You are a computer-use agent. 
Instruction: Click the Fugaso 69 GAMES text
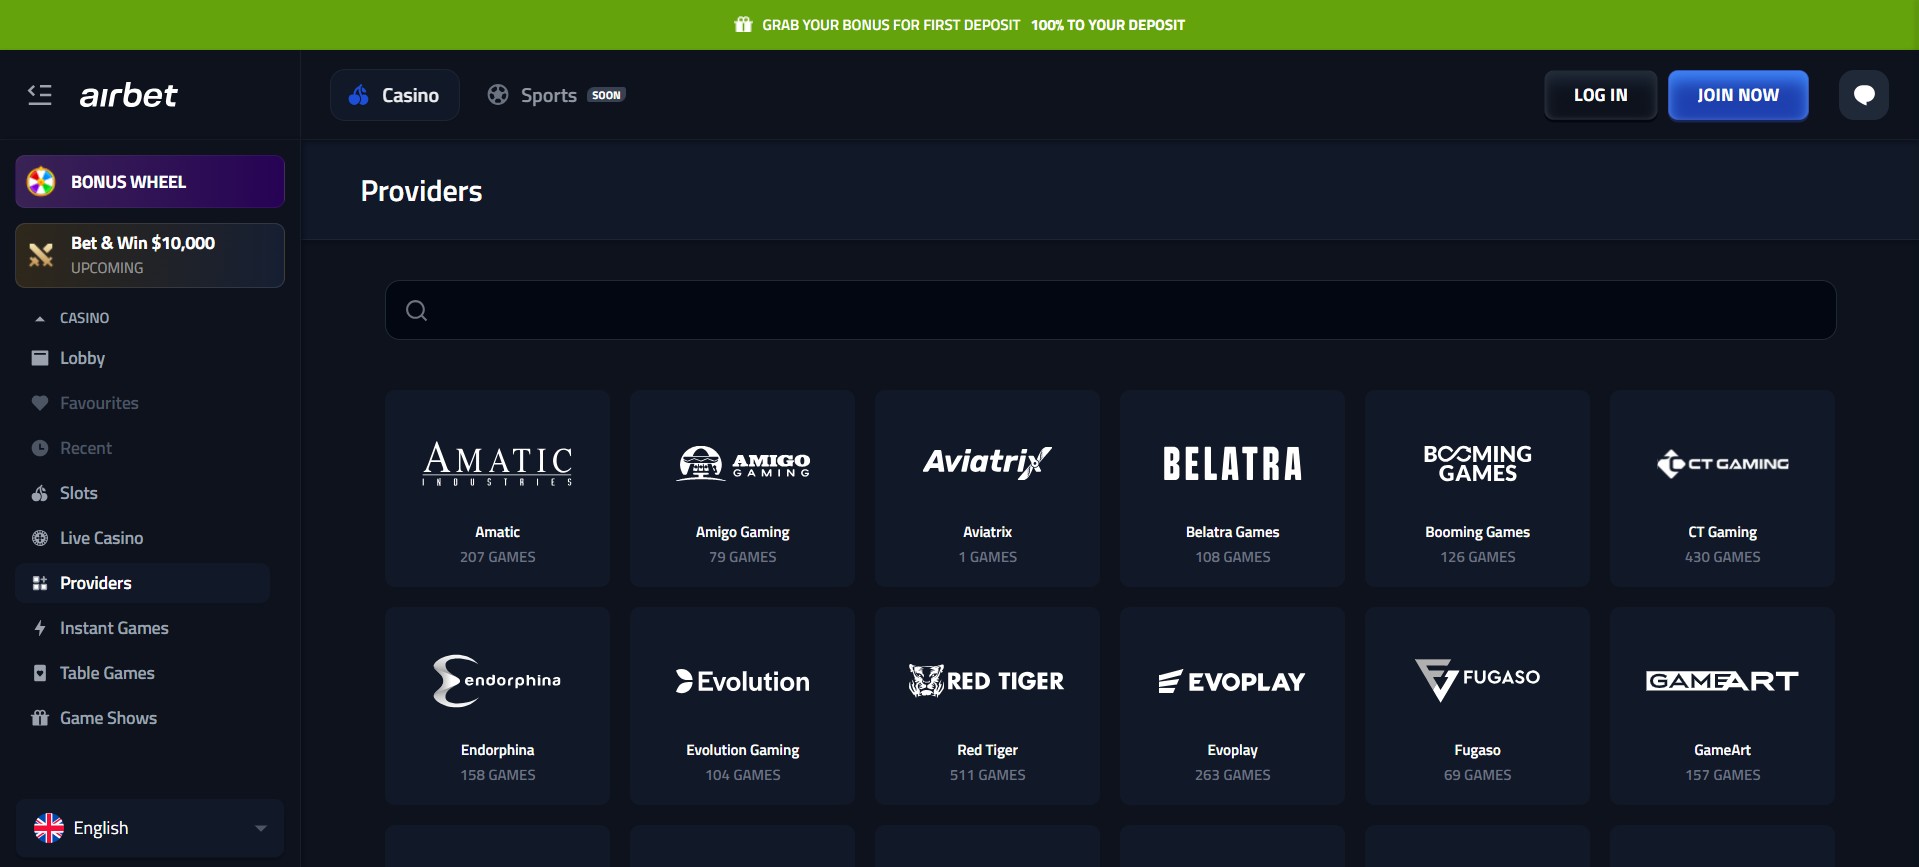coord(1478,775)
